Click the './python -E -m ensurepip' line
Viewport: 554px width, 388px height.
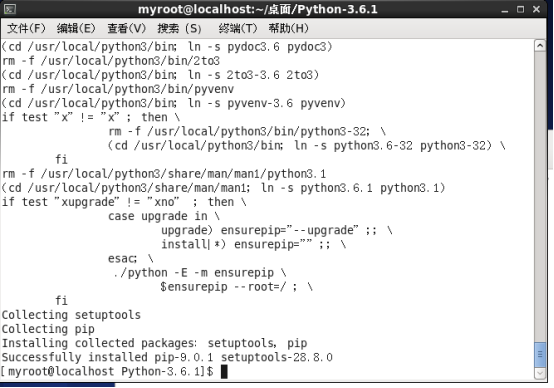pos(200,273)
